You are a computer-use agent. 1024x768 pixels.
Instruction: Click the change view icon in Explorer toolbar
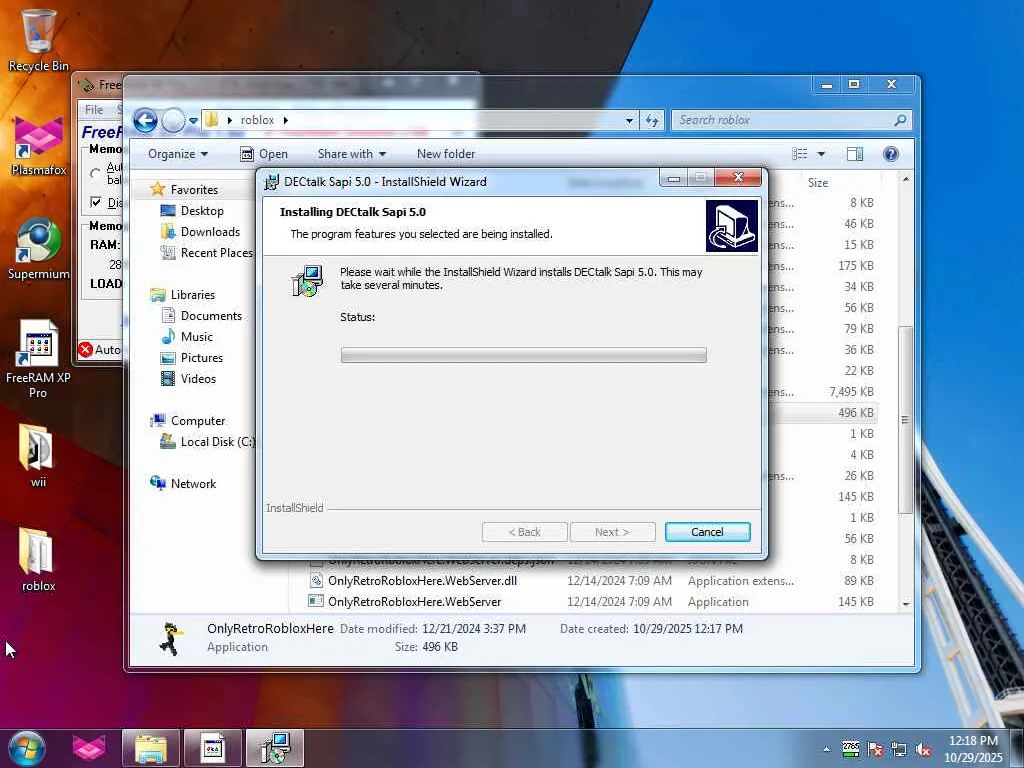point(800,154)
